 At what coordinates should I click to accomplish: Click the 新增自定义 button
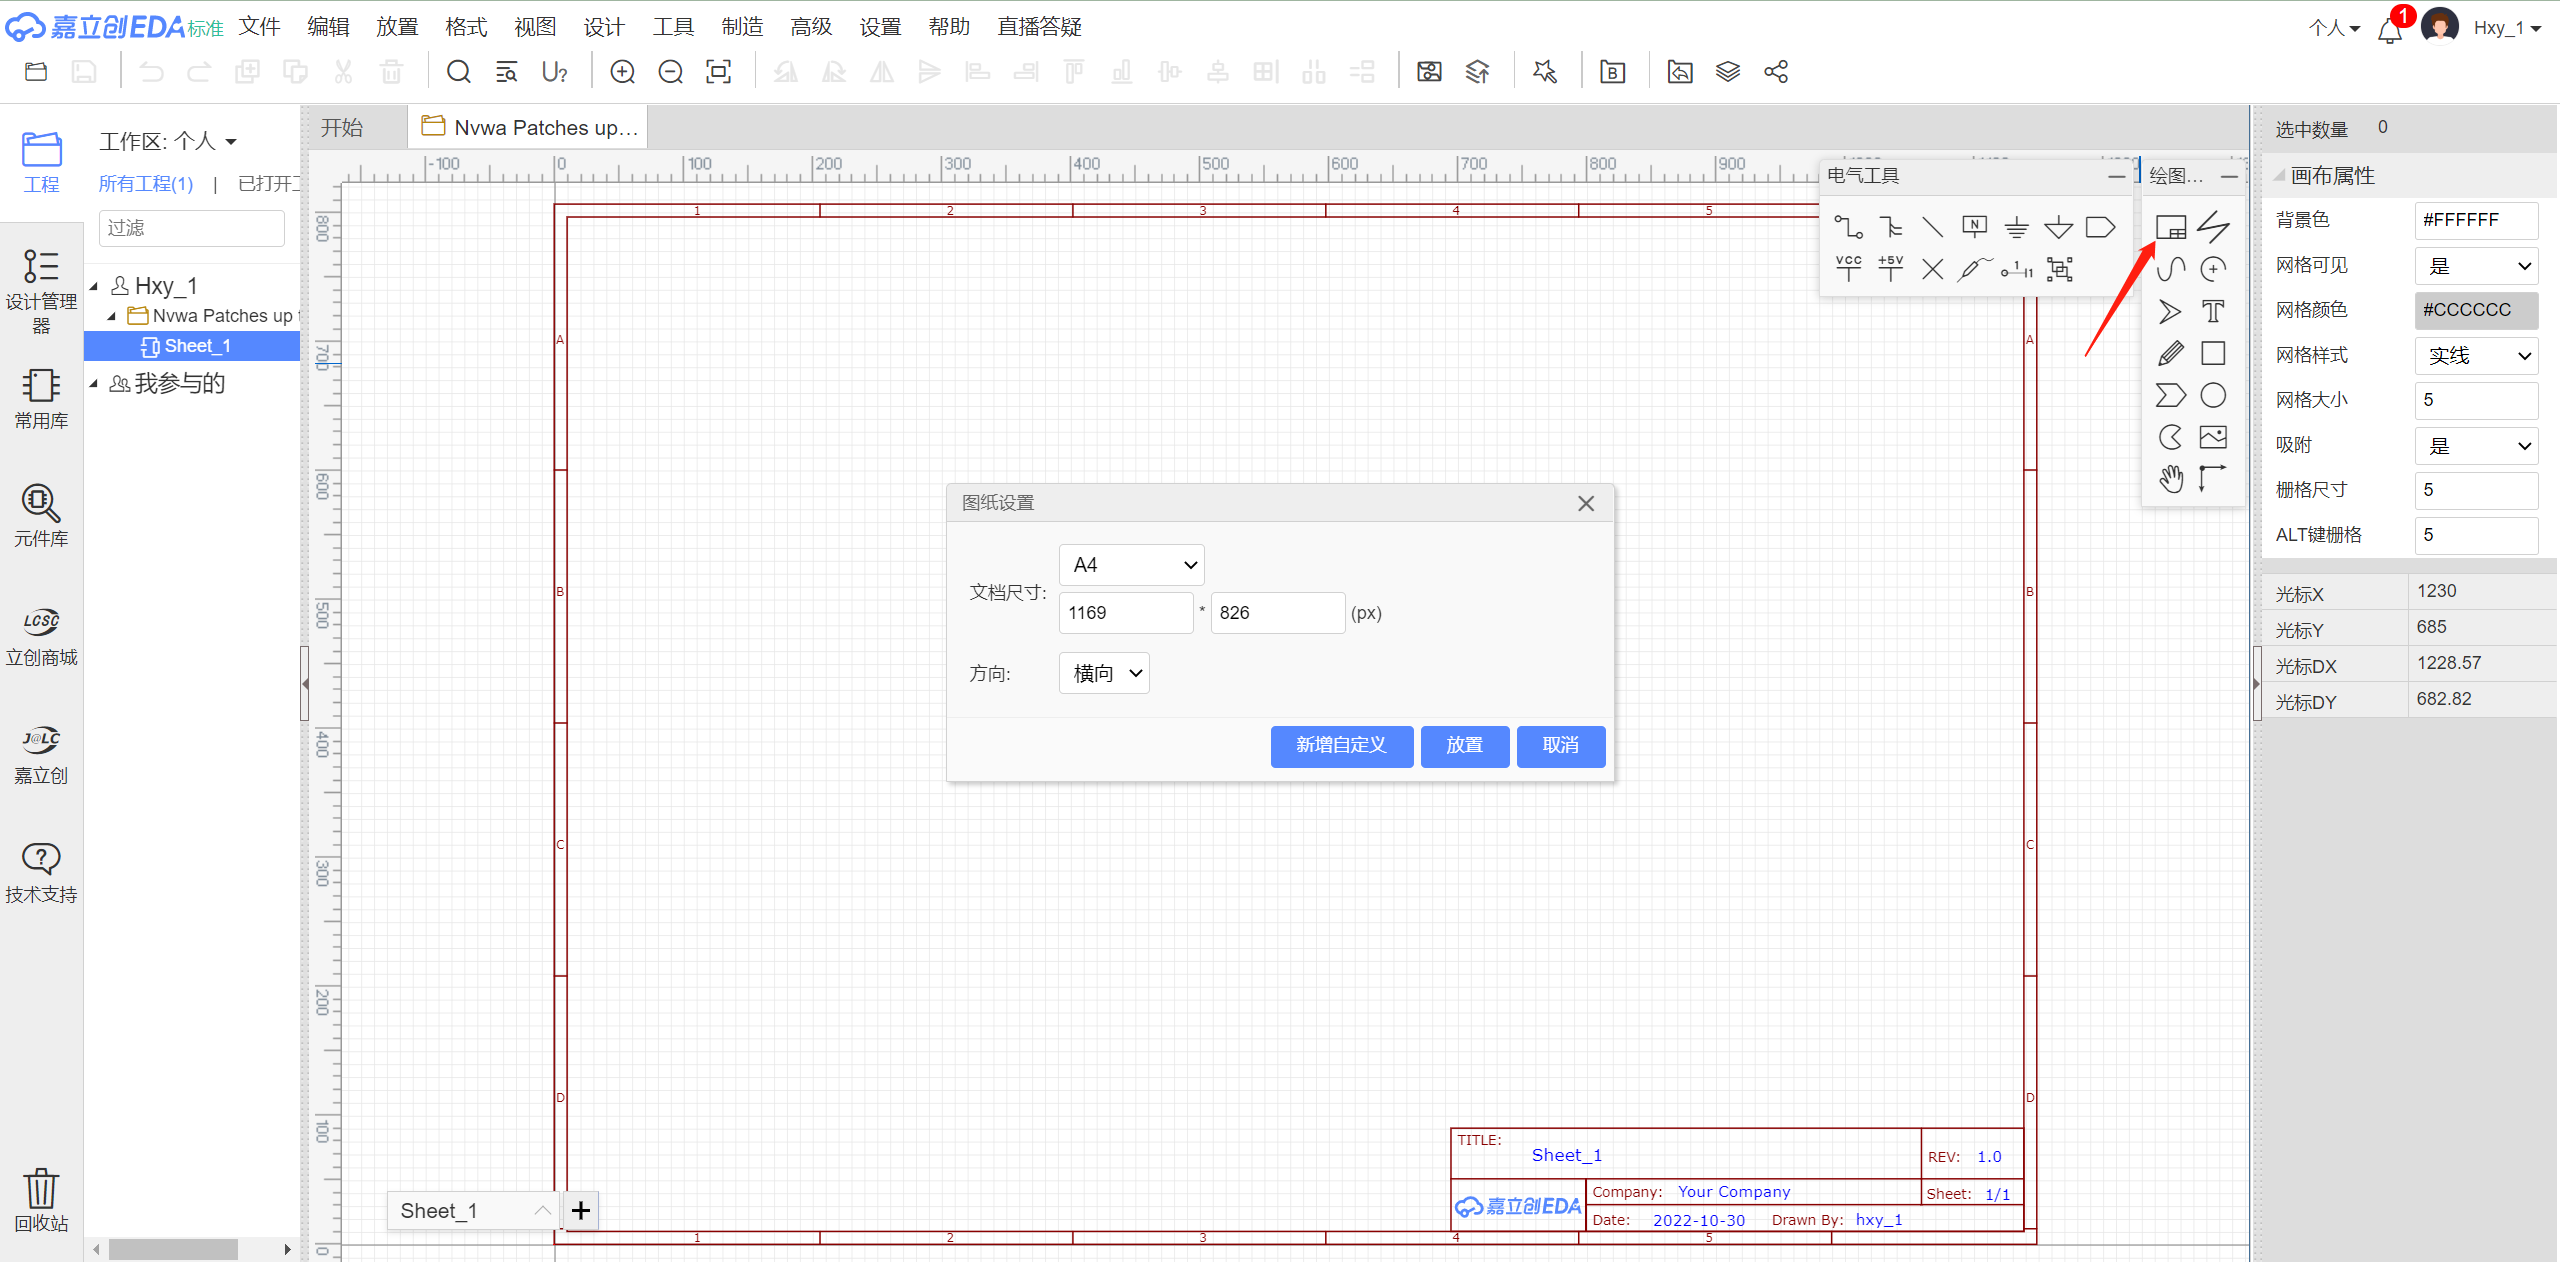pyautogui.click(x=1341, y=745)
